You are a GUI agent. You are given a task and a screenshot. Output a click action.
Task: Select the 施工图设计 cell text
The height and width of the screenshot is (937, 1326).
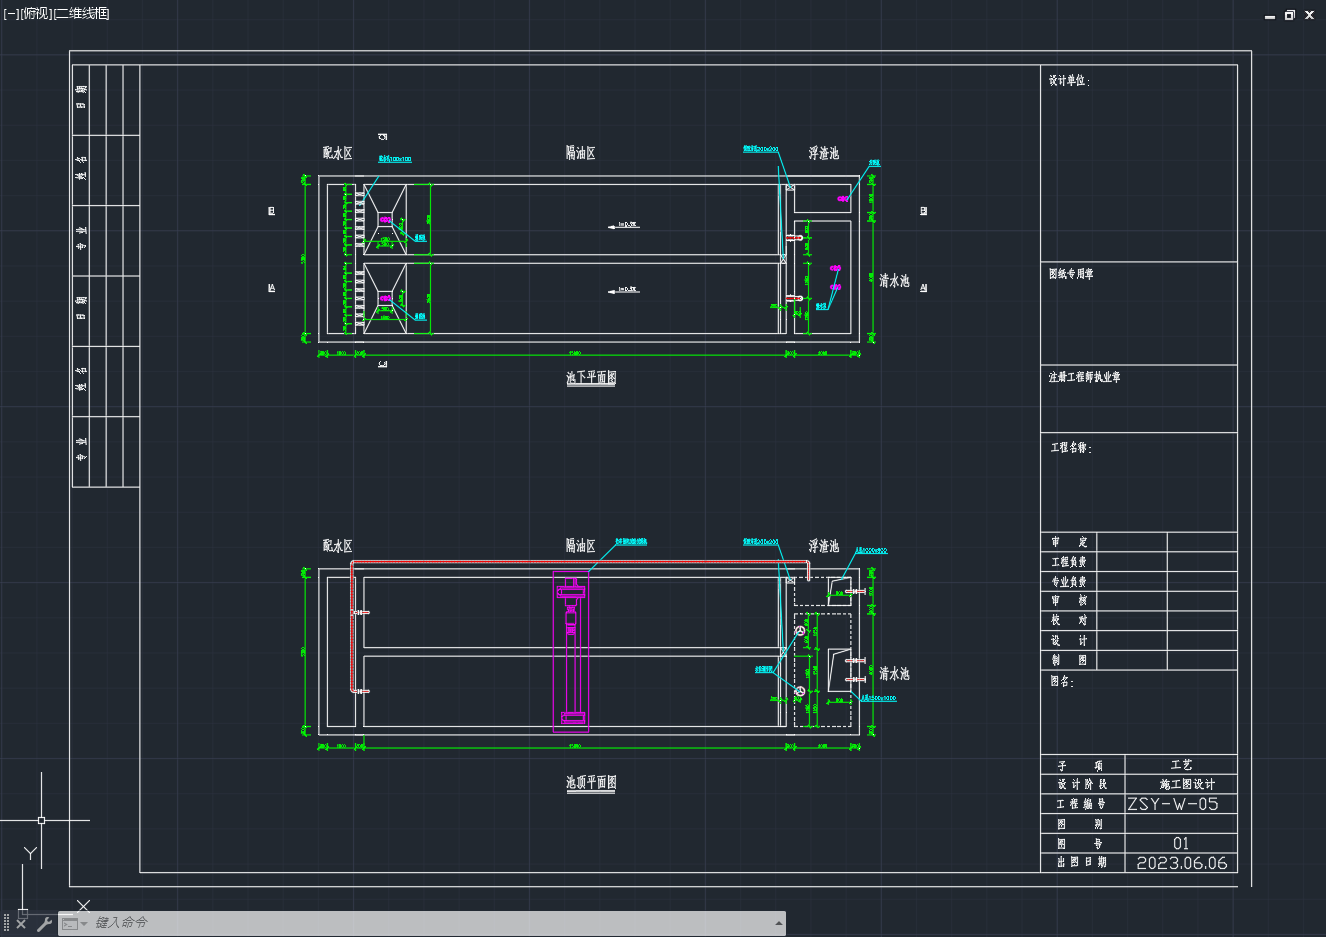tap(1187, 784)
